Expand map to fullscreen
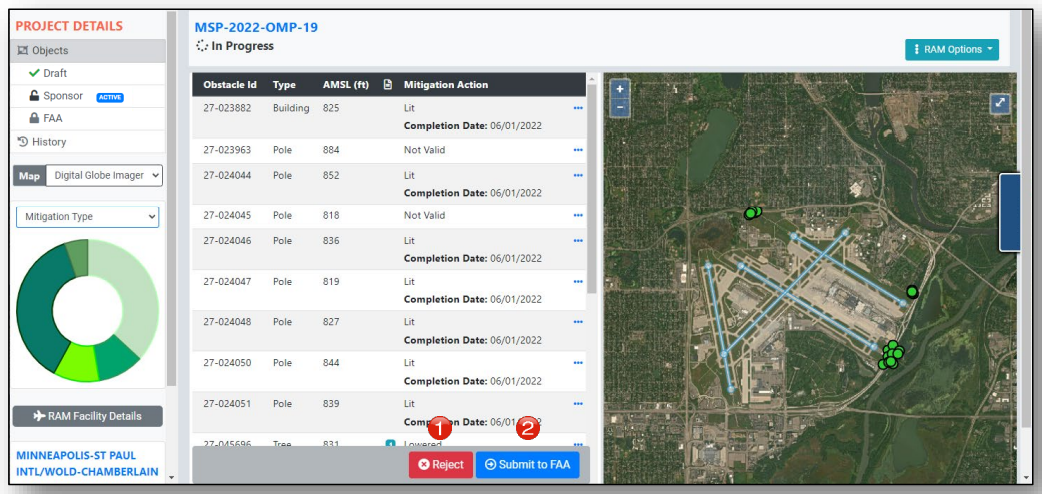The image size is (1042, 494). pos(1000,103)
